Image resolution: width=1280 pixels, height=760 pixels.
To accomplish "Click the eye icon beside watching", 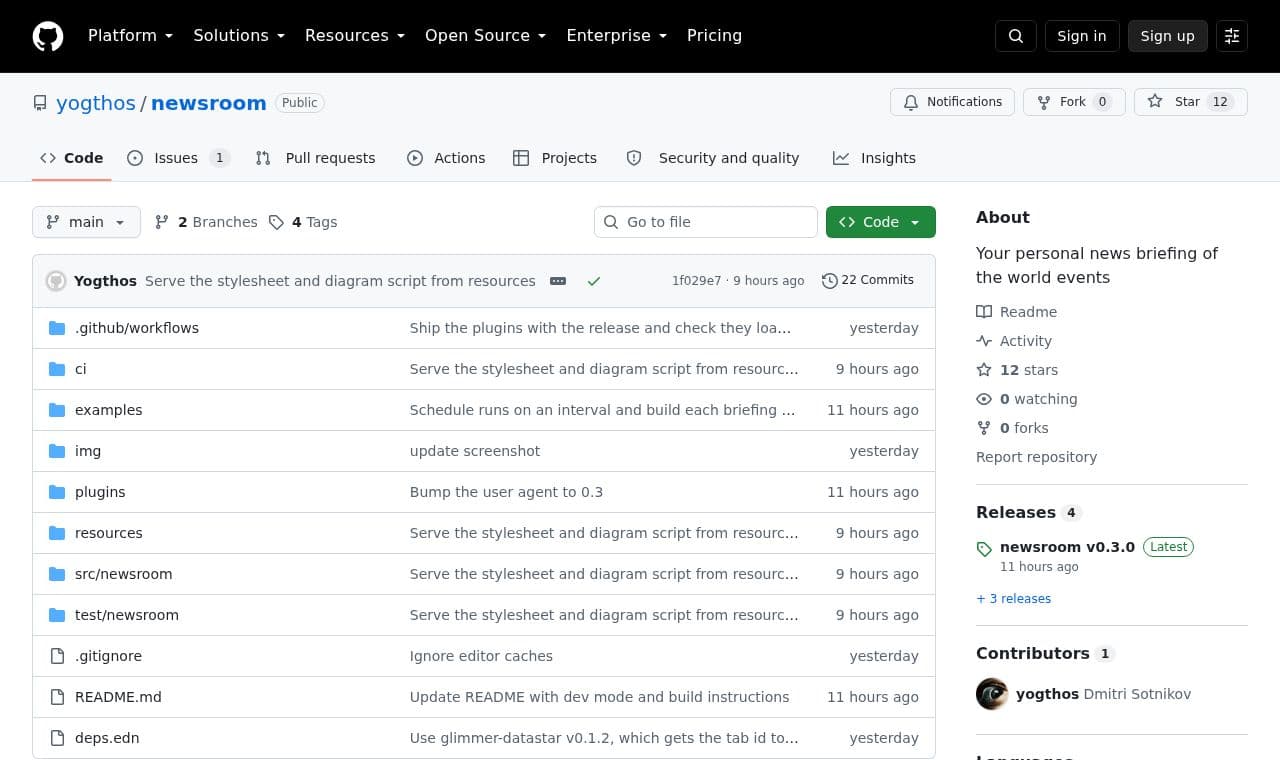I will 984,399.
